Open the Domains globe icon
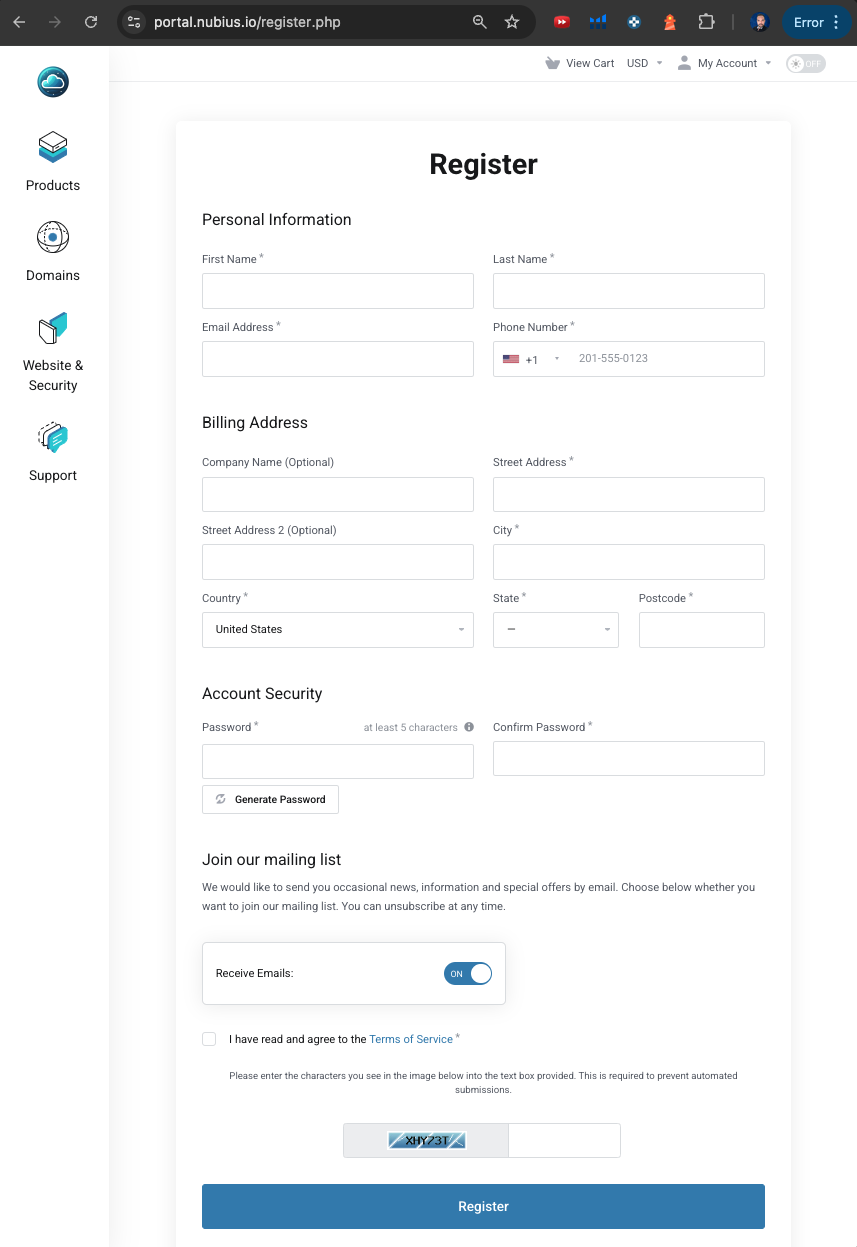 click(x=53, y=238)
